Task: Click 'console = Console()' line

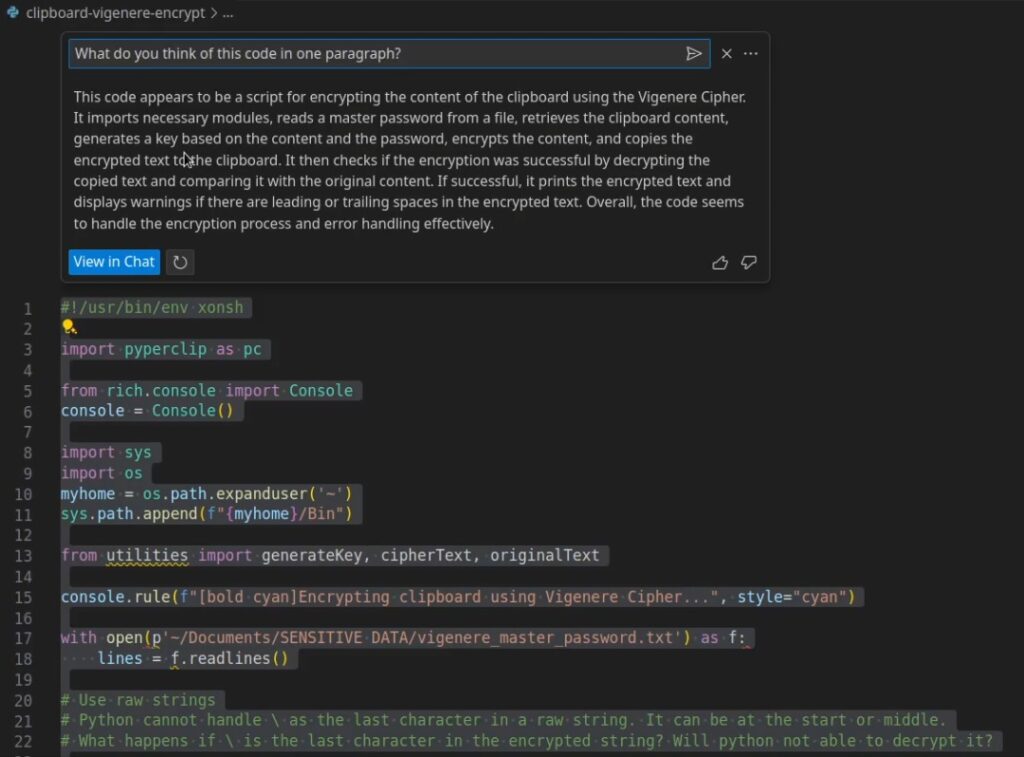Action: click(x=147, y=411)
